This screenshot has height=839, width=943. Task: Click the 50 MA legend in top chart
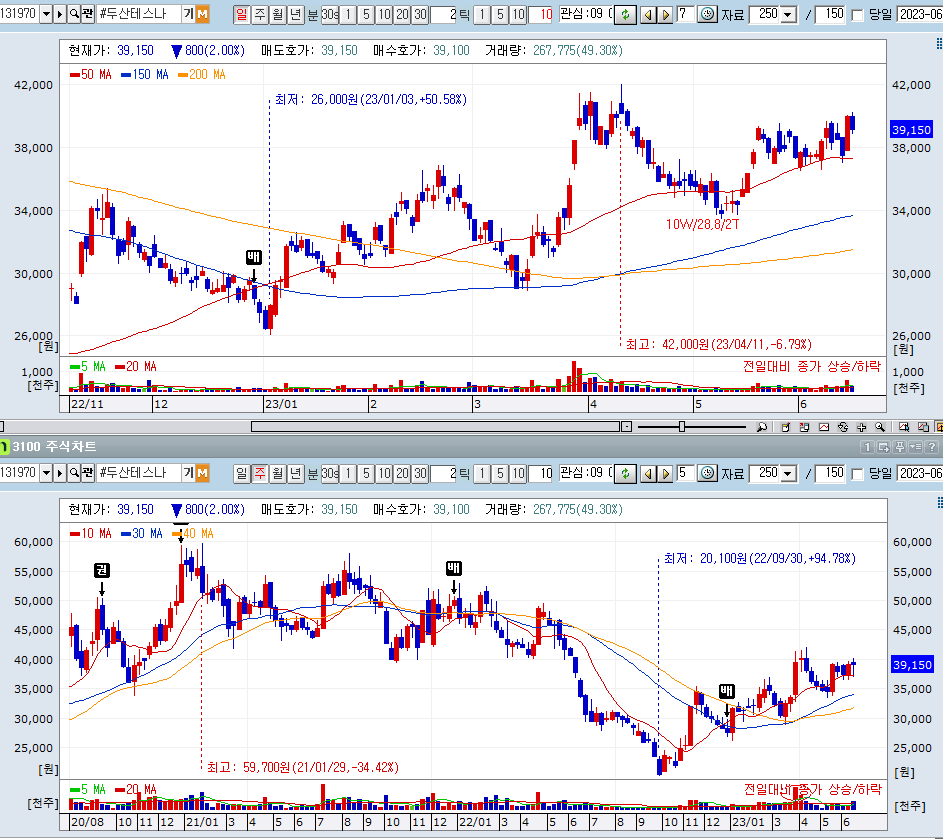pos(90,75)
